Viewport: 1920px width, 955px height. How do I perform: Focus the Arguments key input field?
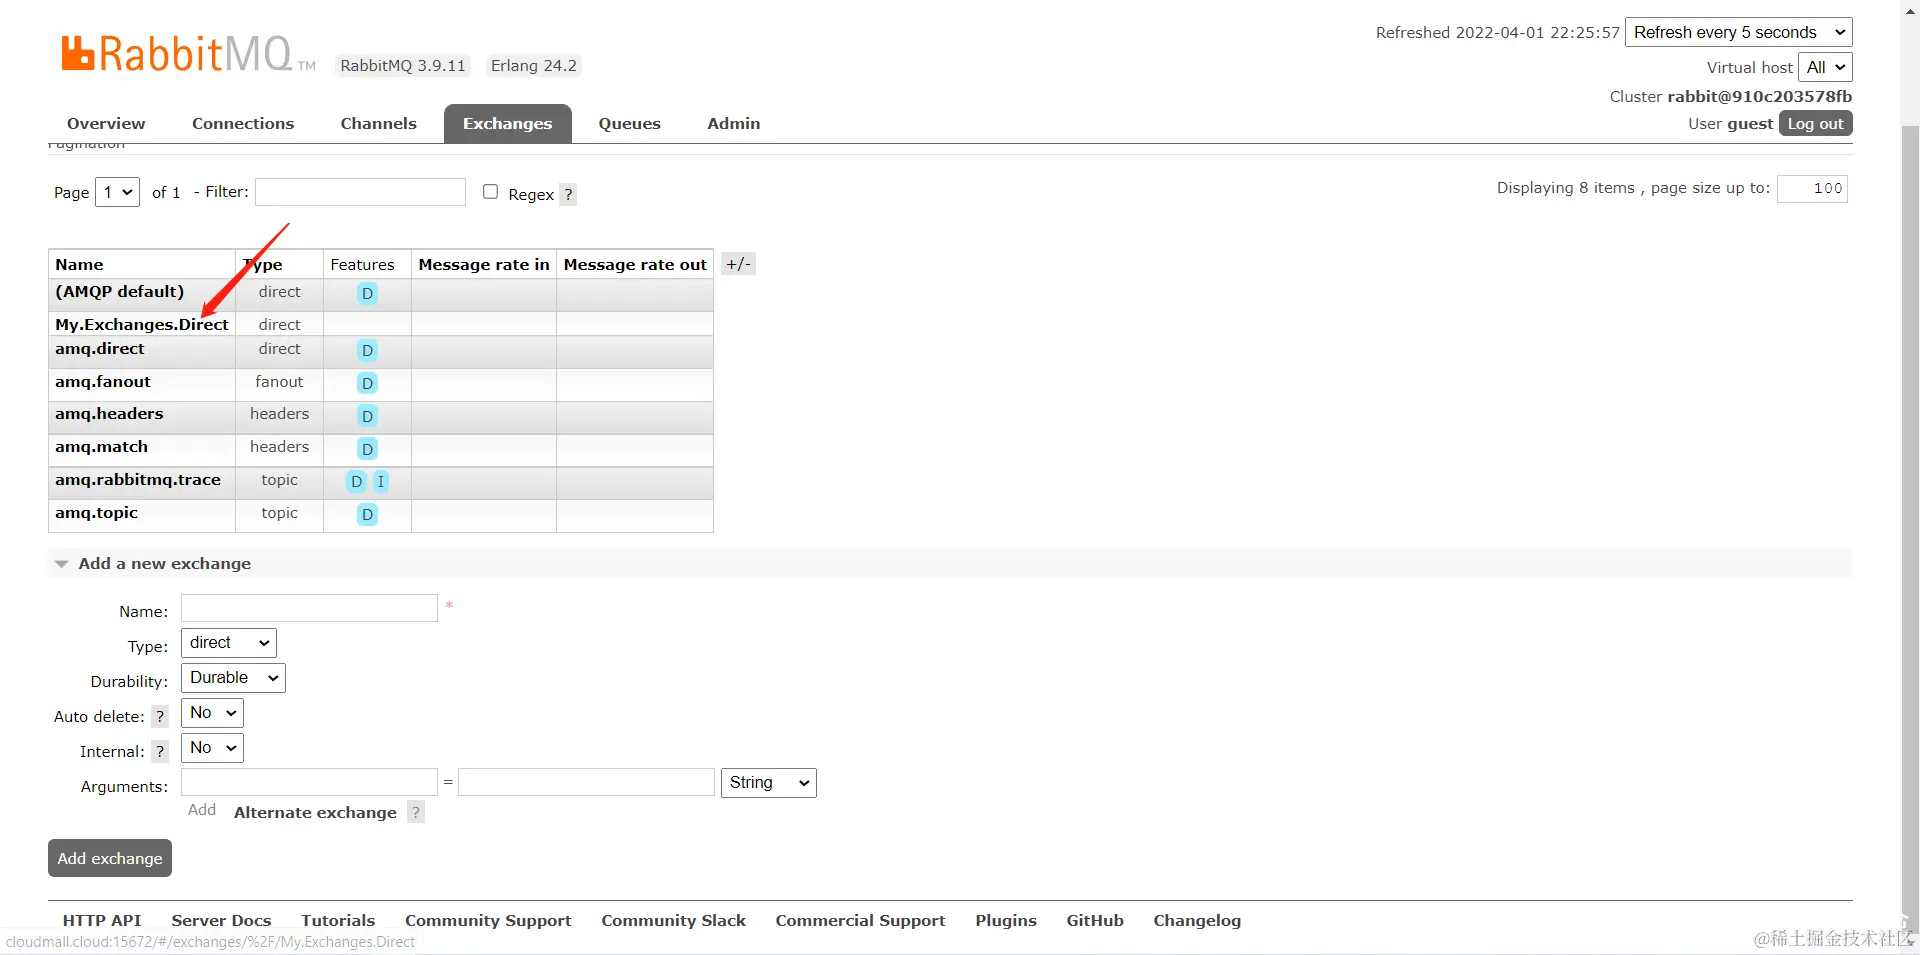point(309,782)
